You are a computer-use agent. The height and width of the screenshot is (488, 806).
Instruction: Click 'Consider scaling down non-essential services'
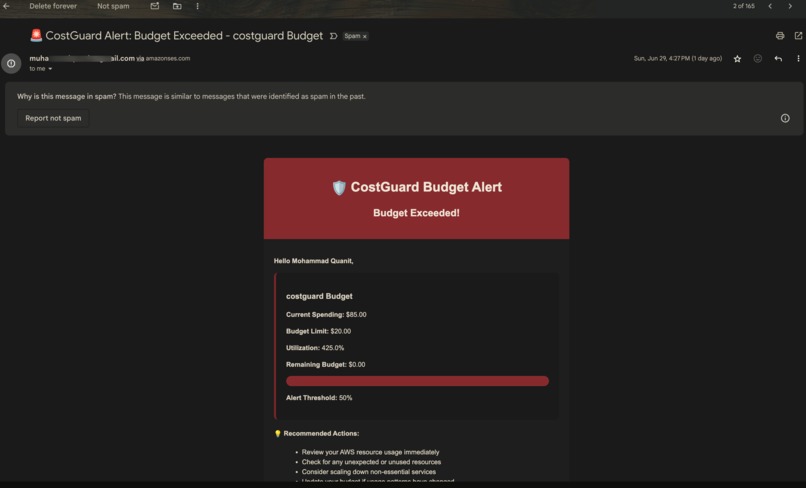[369, 472]
